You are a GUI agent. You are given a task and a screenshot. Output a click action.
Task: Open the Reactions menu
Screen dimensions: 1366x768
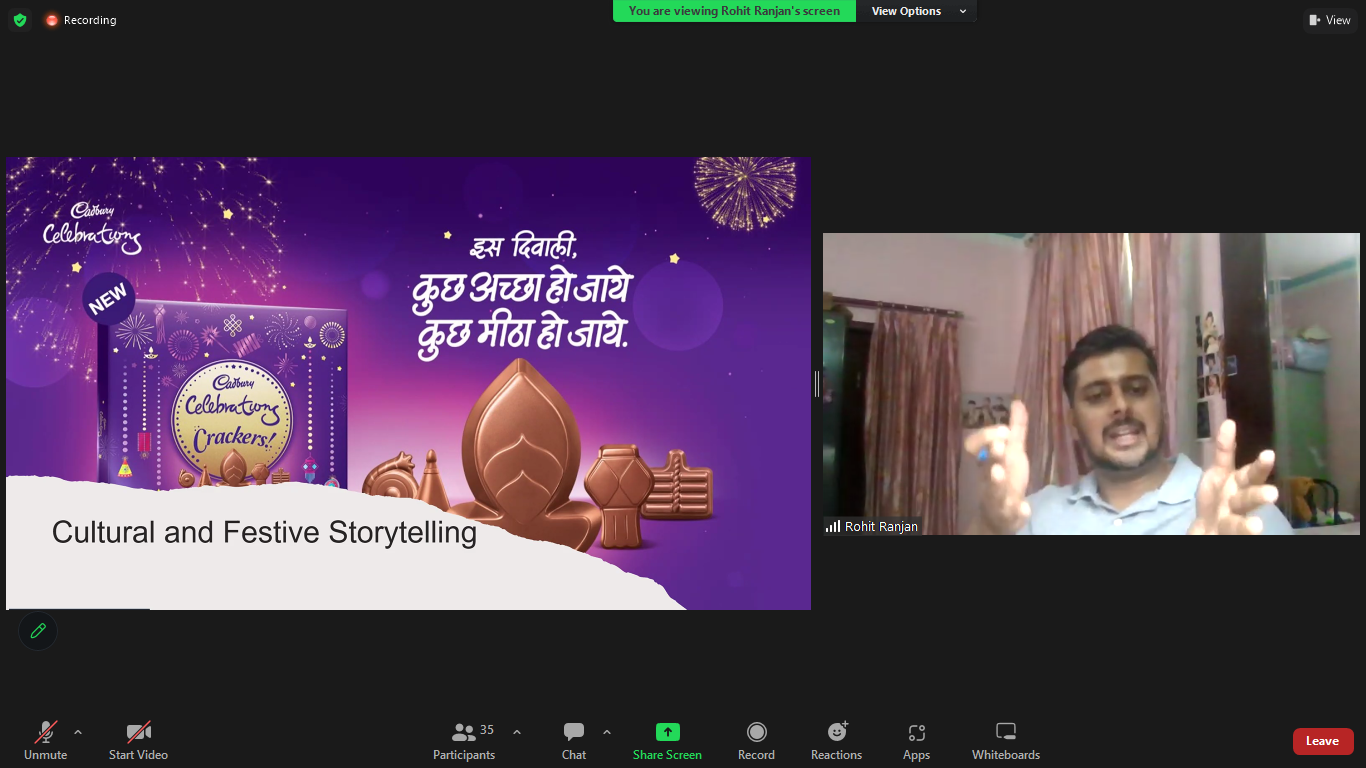[x=837, y=741]
